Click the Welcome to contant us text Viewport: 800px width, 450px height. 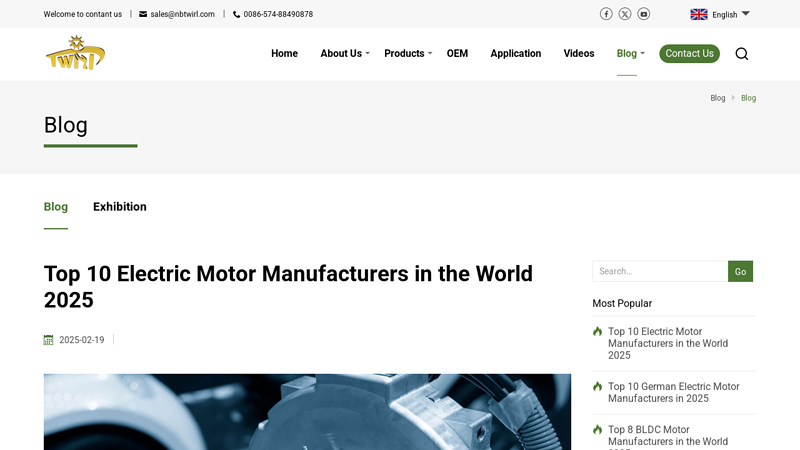(83, 14)
